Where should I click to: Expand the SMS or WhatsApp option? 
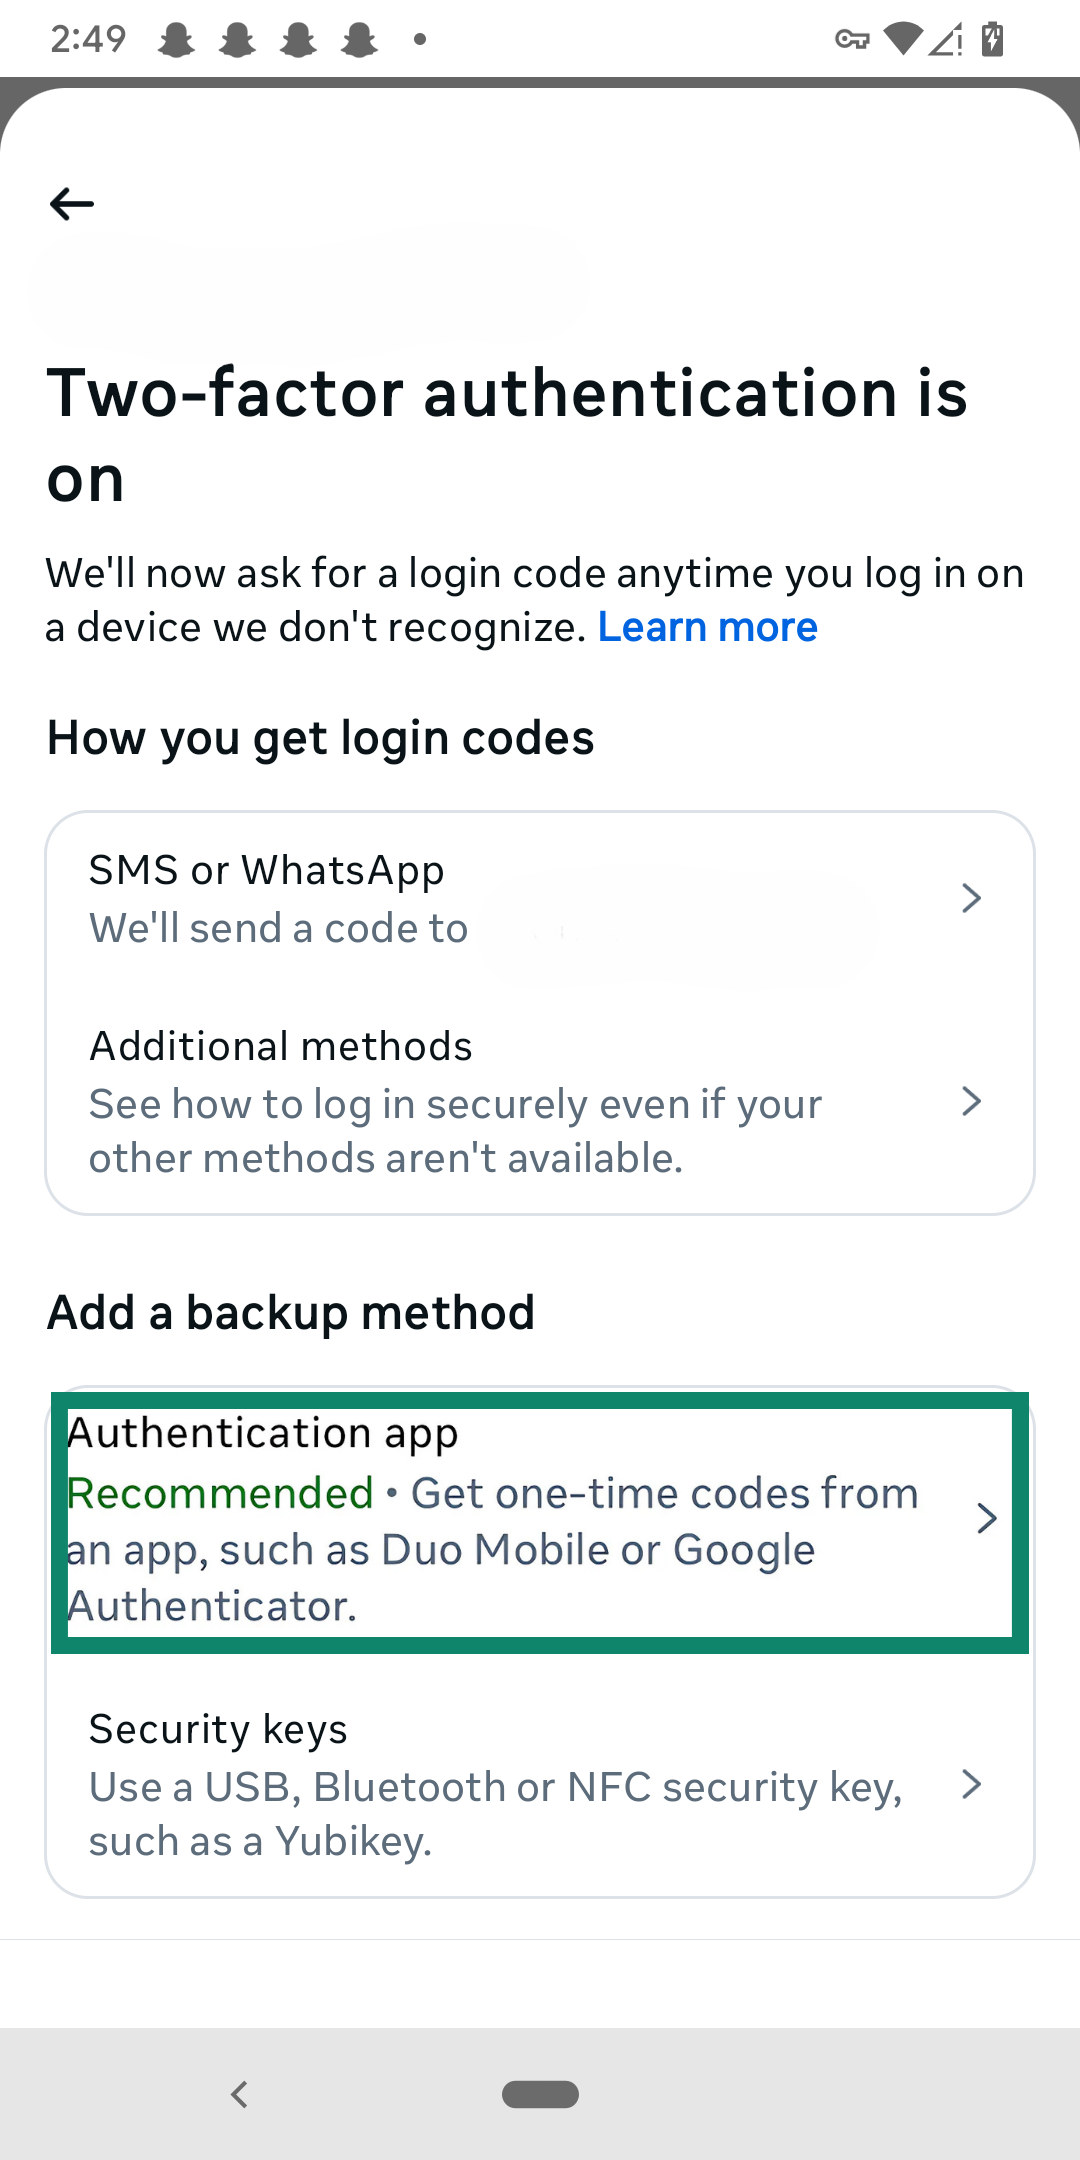(x=972, y=898)
